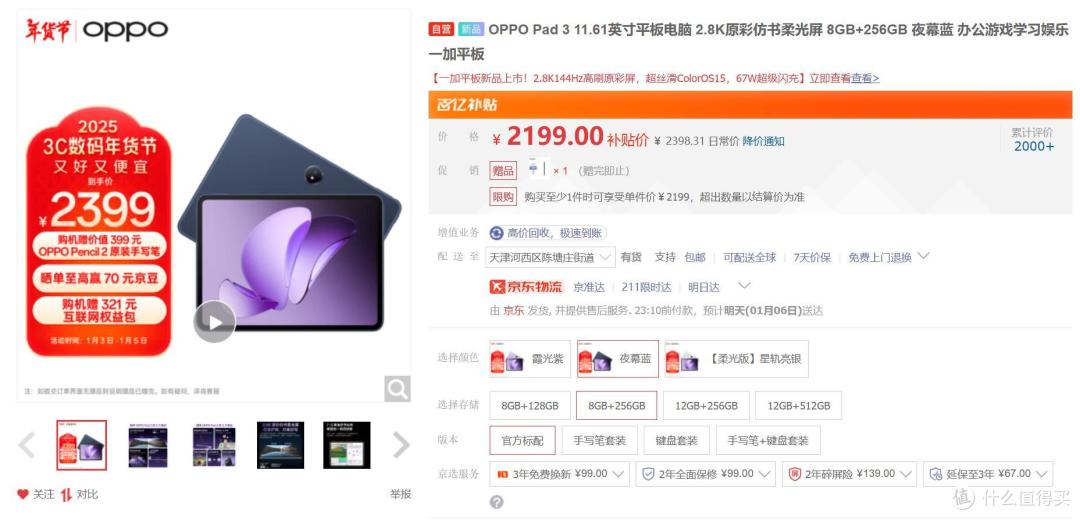Click the 高价回收 recycle icon
The width and height of the screenshot is (1080, 520).
pos(497,233)
